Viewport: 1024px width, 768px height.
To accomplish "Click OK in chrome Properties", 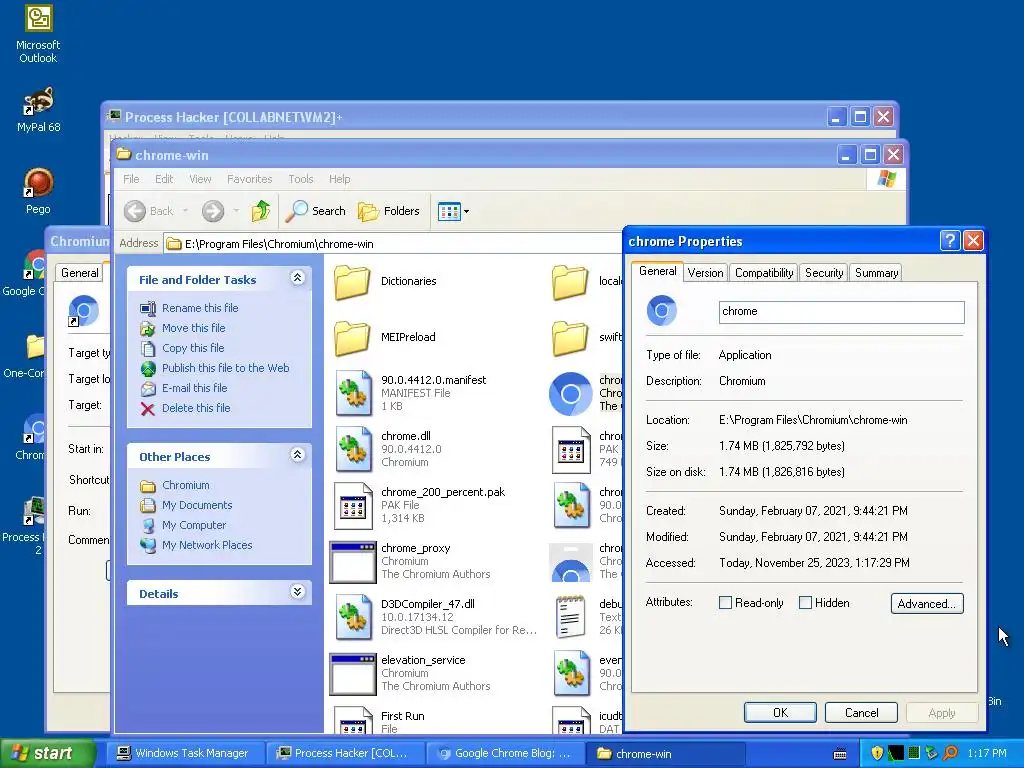I will pos(780,712).
